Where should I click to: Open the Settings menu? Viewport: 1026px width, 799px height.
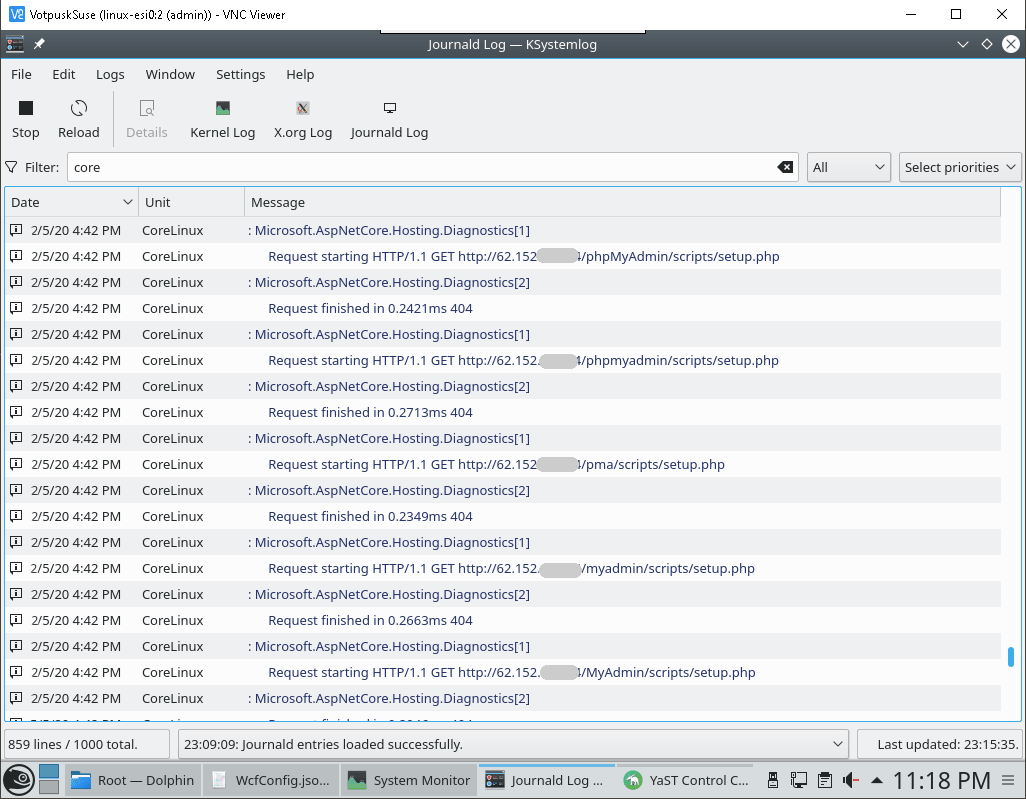point(240,75)
